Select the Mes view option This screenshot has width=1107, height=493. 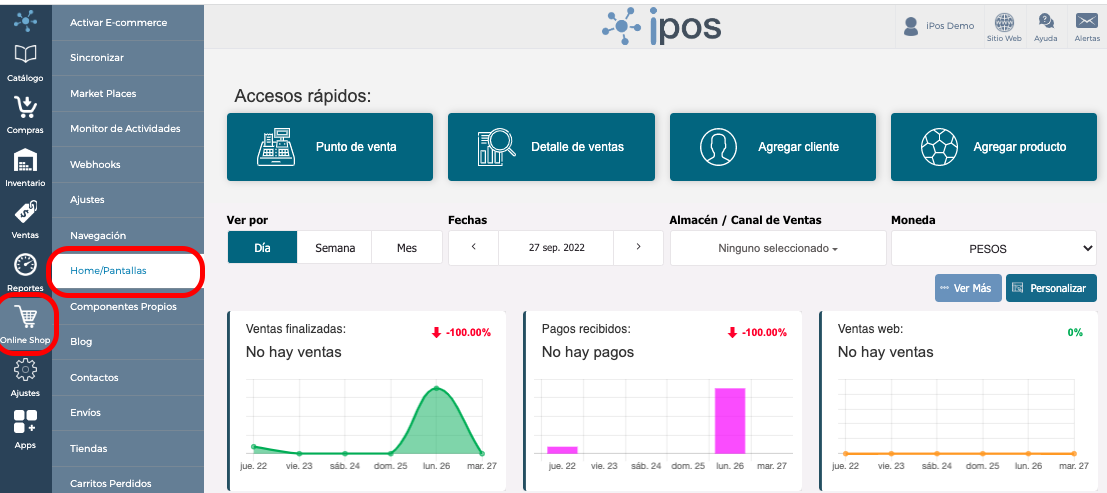pyautogui.click(x=407, y=248)
